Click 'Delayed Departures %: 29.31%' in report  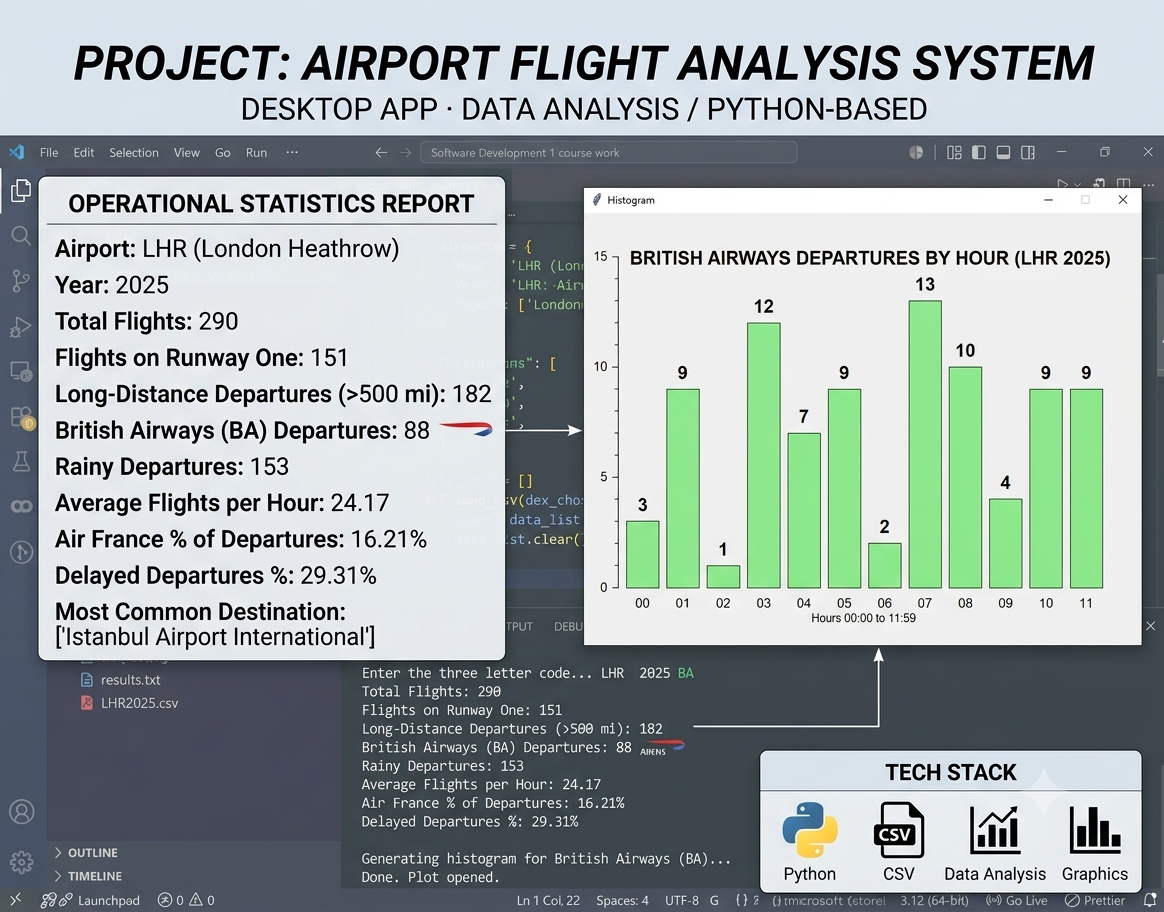coord(215,575)
